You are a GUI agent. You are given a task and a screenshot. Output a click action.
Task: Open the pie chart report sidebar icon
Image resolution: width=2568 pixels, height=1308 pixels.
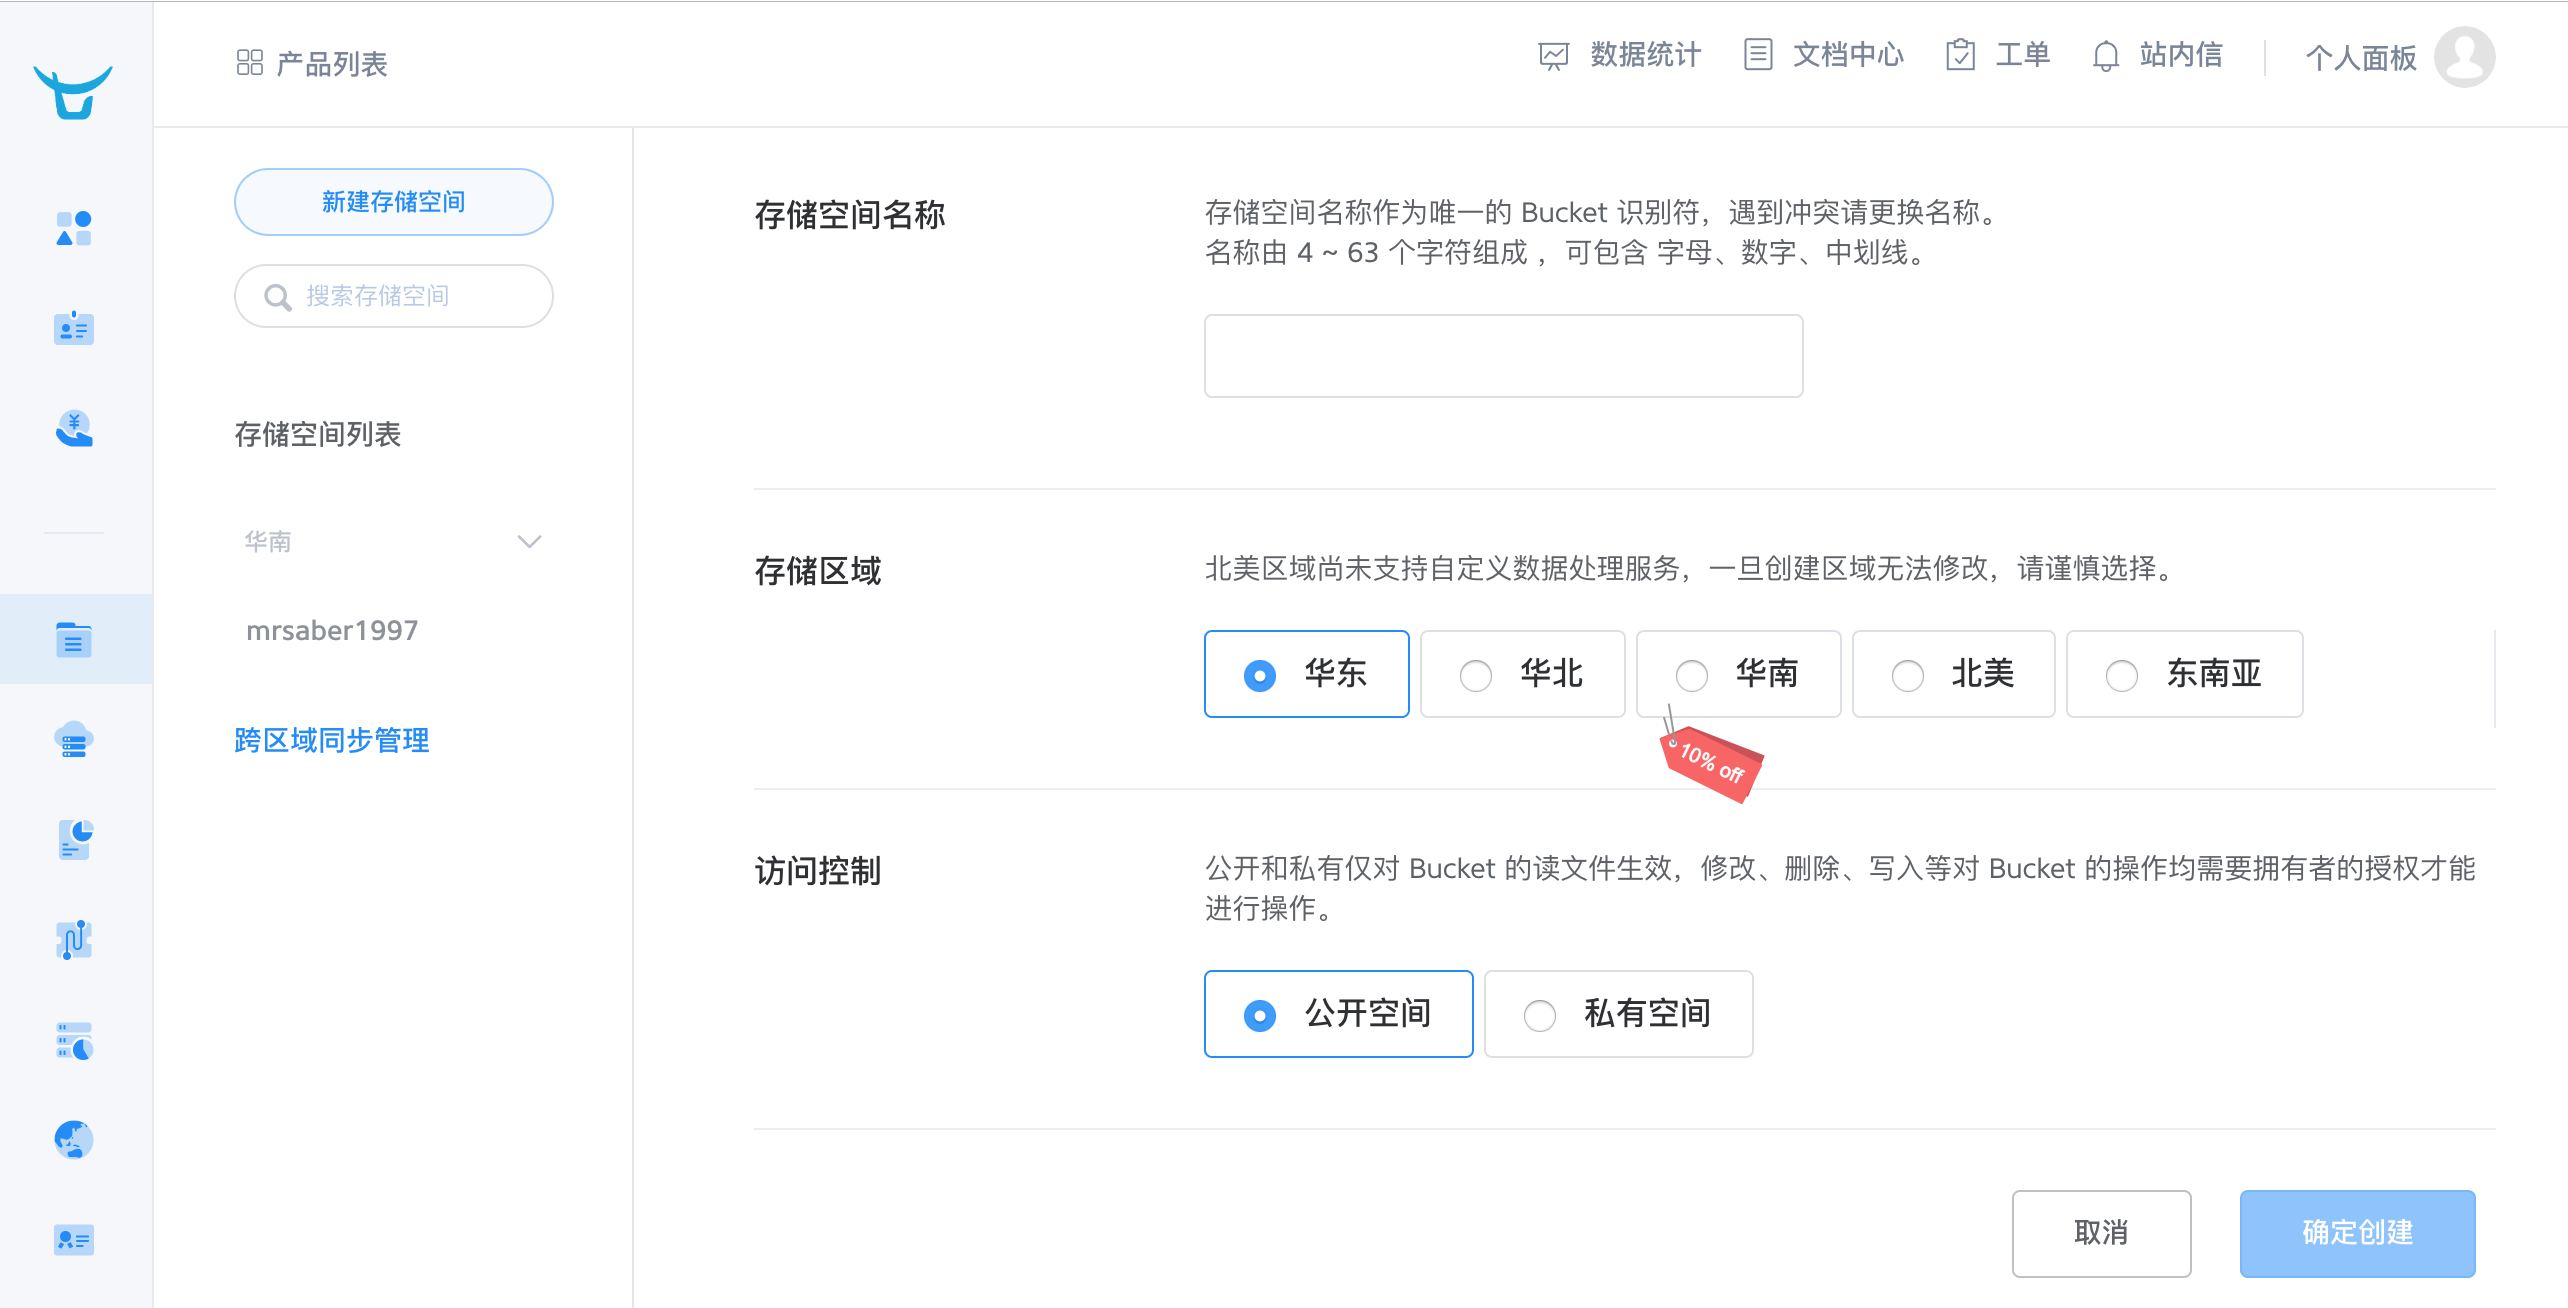(x=74, y=840)
